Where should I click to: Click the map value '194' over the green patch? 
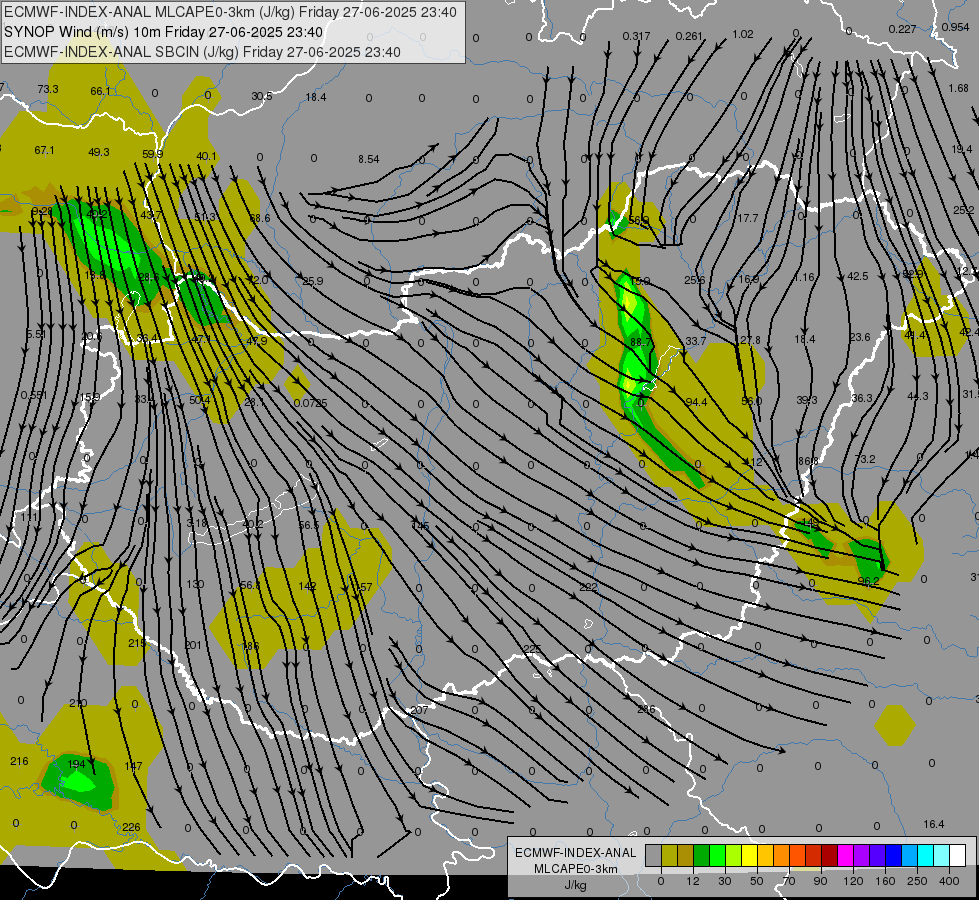76,764
